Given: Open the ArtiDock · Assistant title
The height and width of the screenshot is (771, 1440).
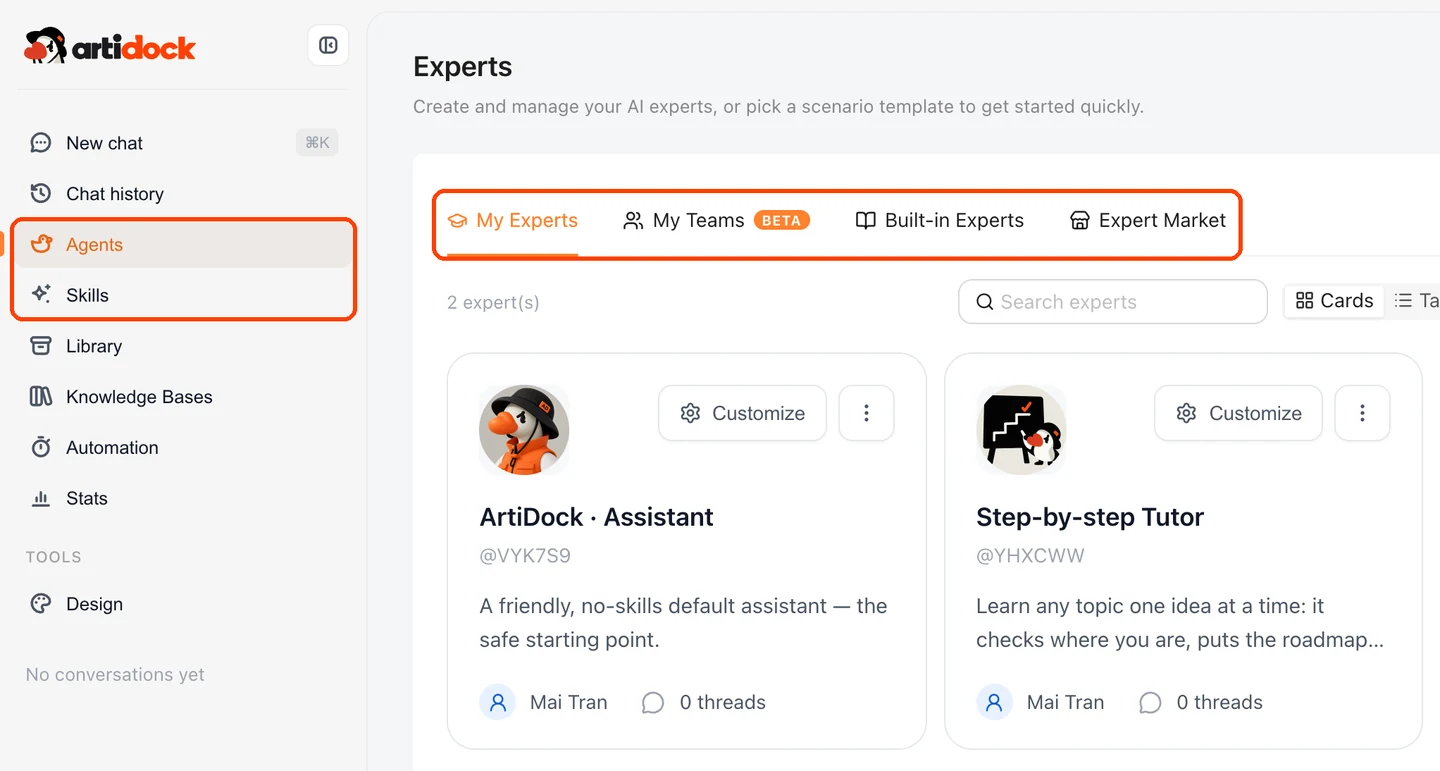Looking at the screenshot, I should [x=596, y=517].
